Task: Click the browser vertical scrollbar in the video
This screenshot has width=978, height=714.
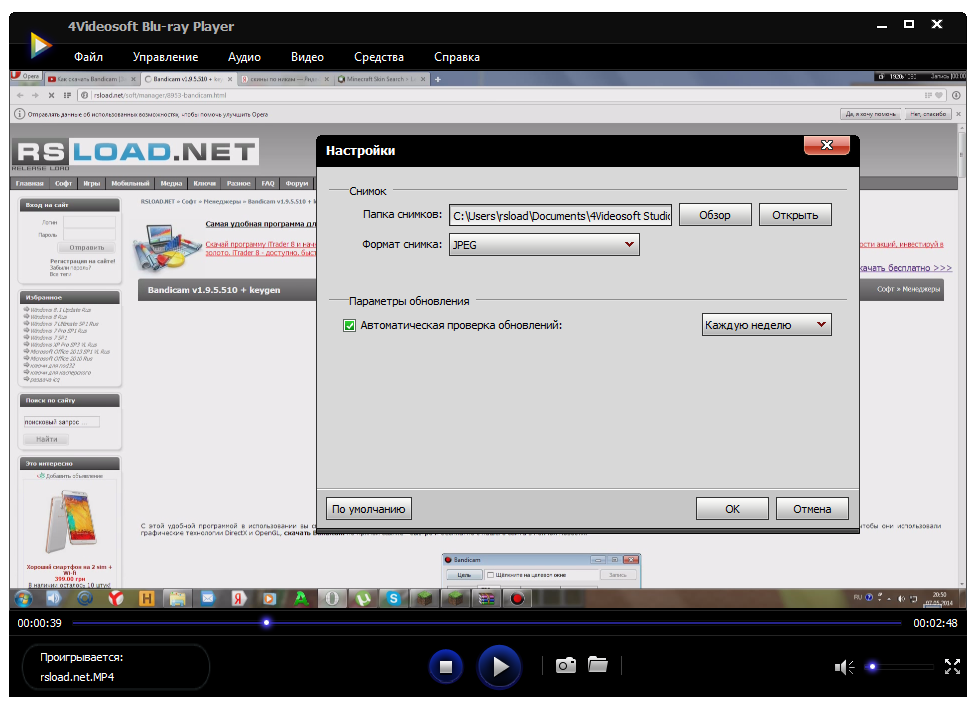Action: coord(961,354)
